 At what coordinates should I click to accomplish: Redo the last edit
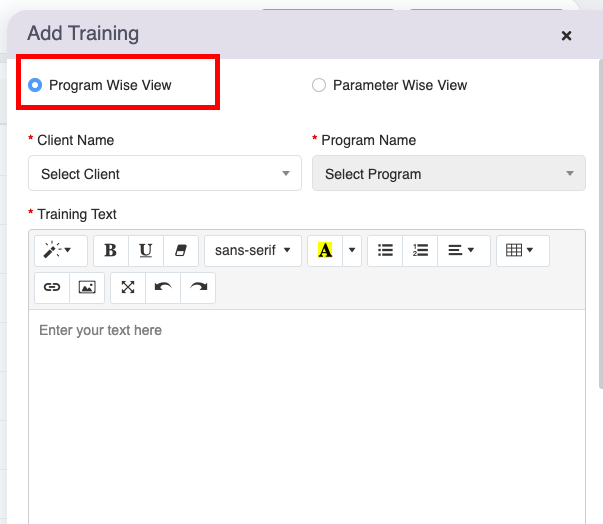(x=198, y=287)
